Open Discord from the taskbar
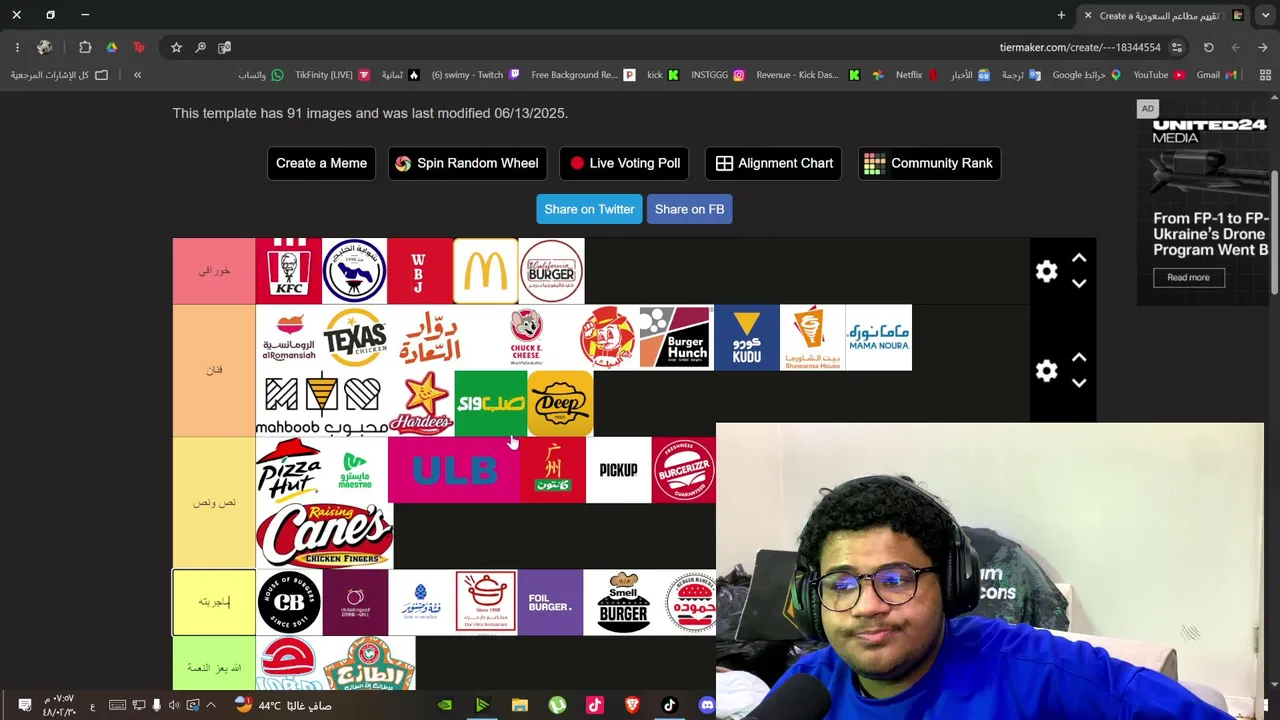 click(x=707, y=705)
